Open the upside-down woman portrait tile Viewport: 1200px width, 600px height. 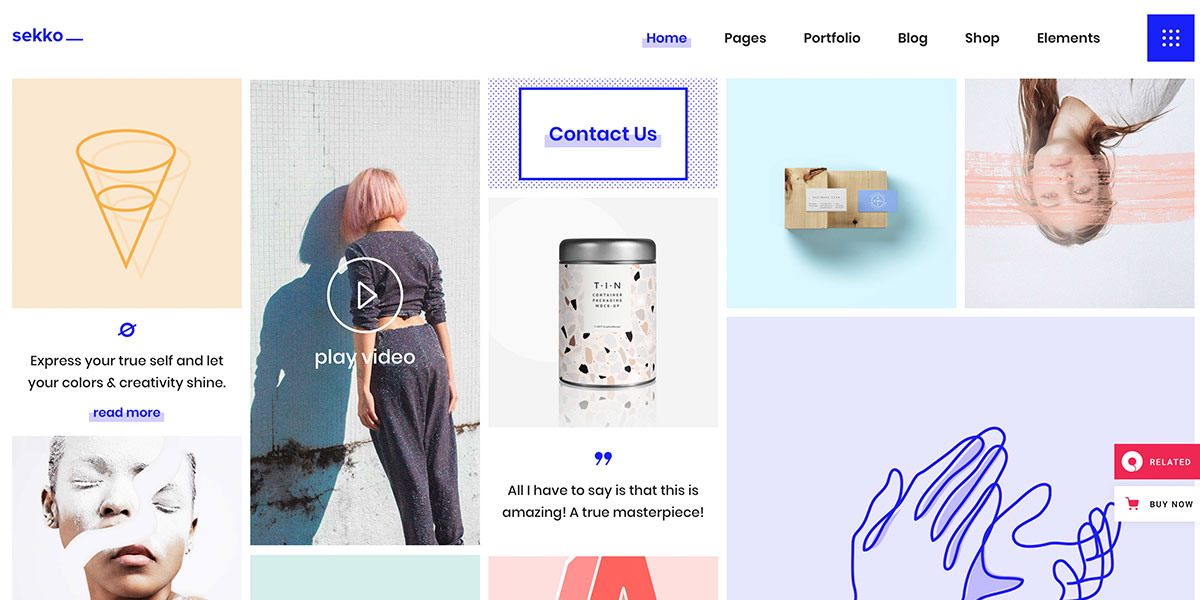pyautogui.click(x=1080, y=193)
